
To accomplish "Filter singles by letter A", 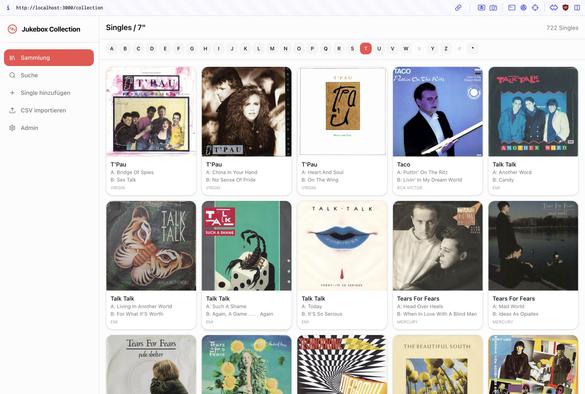I will point(112,49).
